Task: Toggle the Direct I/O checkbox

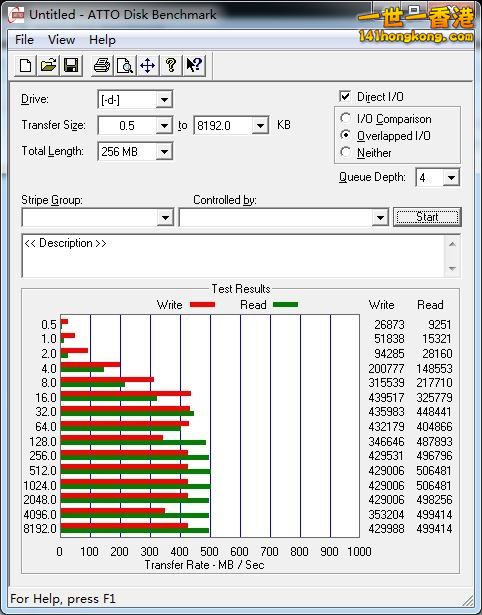Action: [x=345, y=96]
